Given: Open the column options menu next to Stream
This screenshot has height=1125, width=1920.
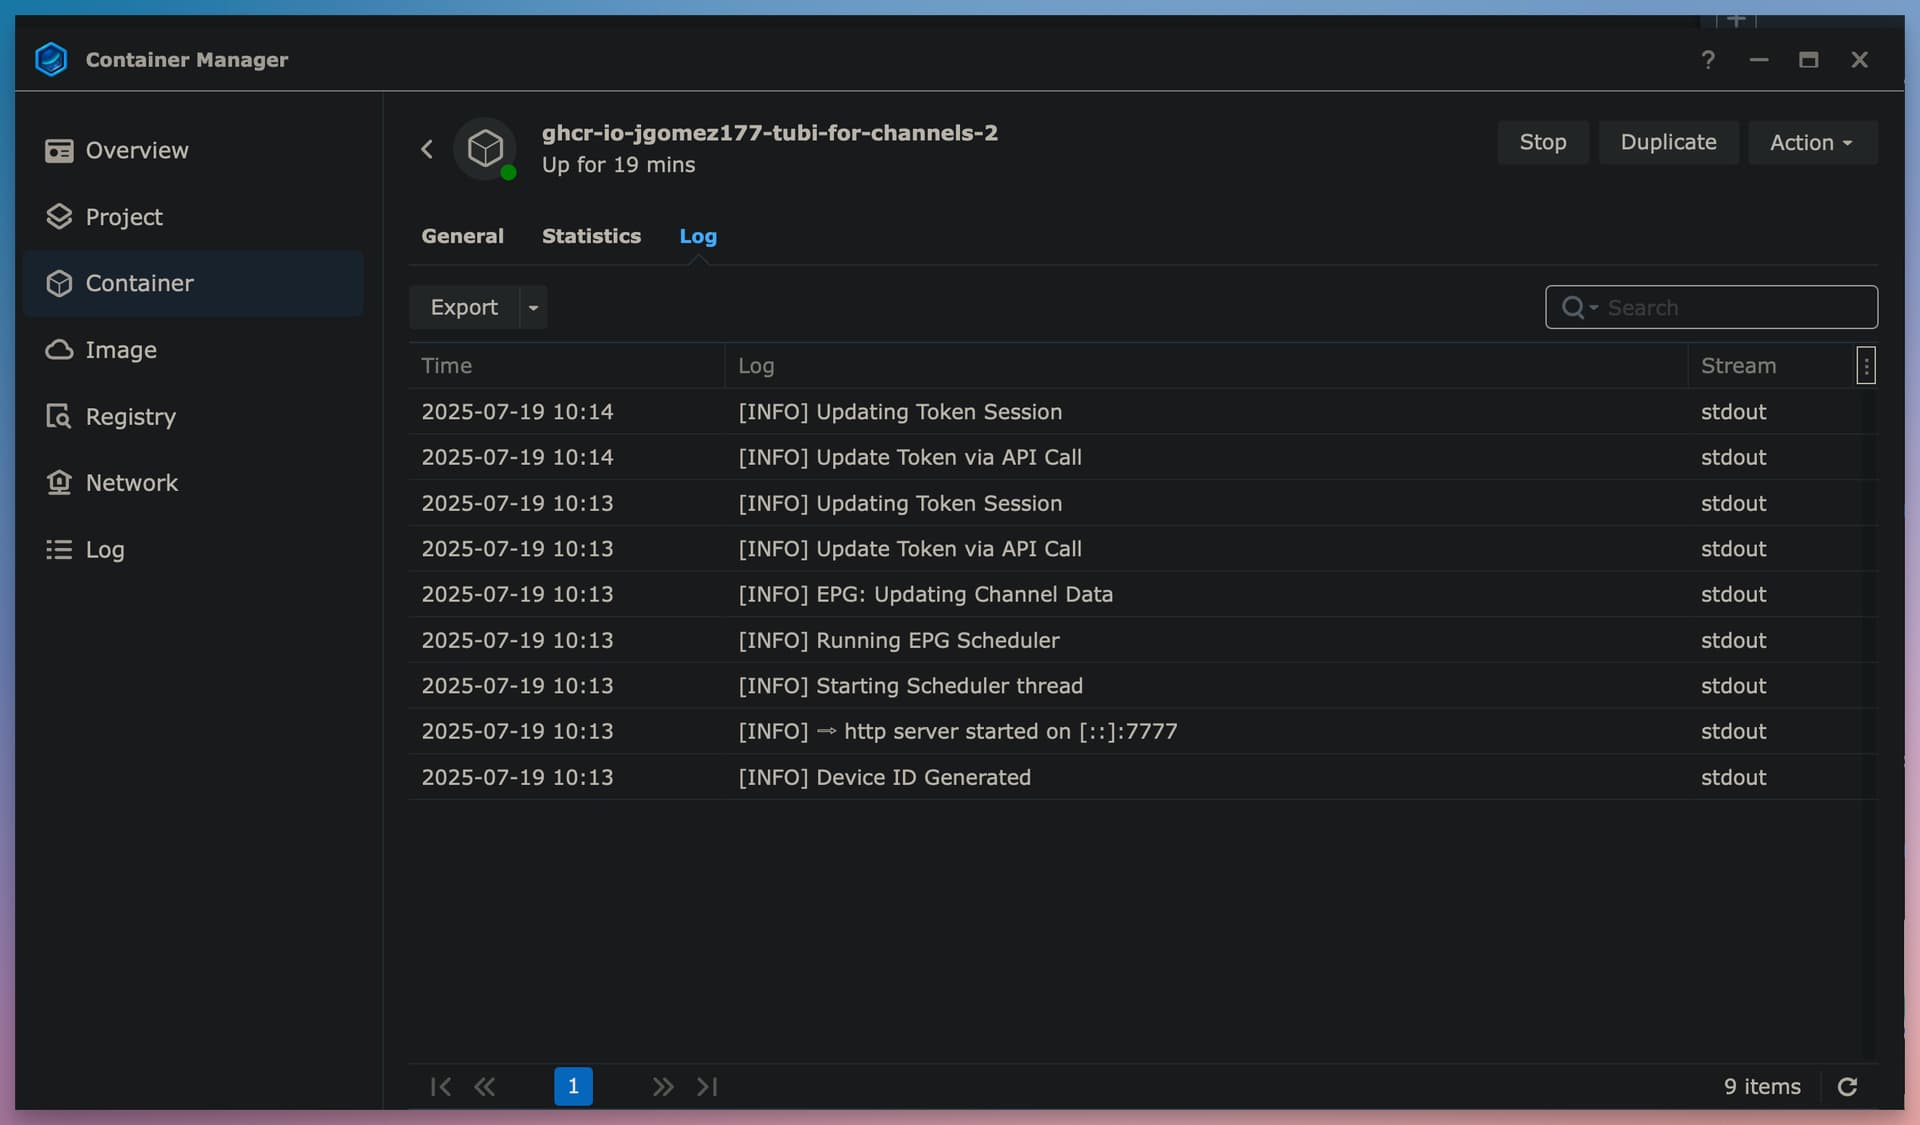Looking at the screenshot, I should click(1865, 366).
